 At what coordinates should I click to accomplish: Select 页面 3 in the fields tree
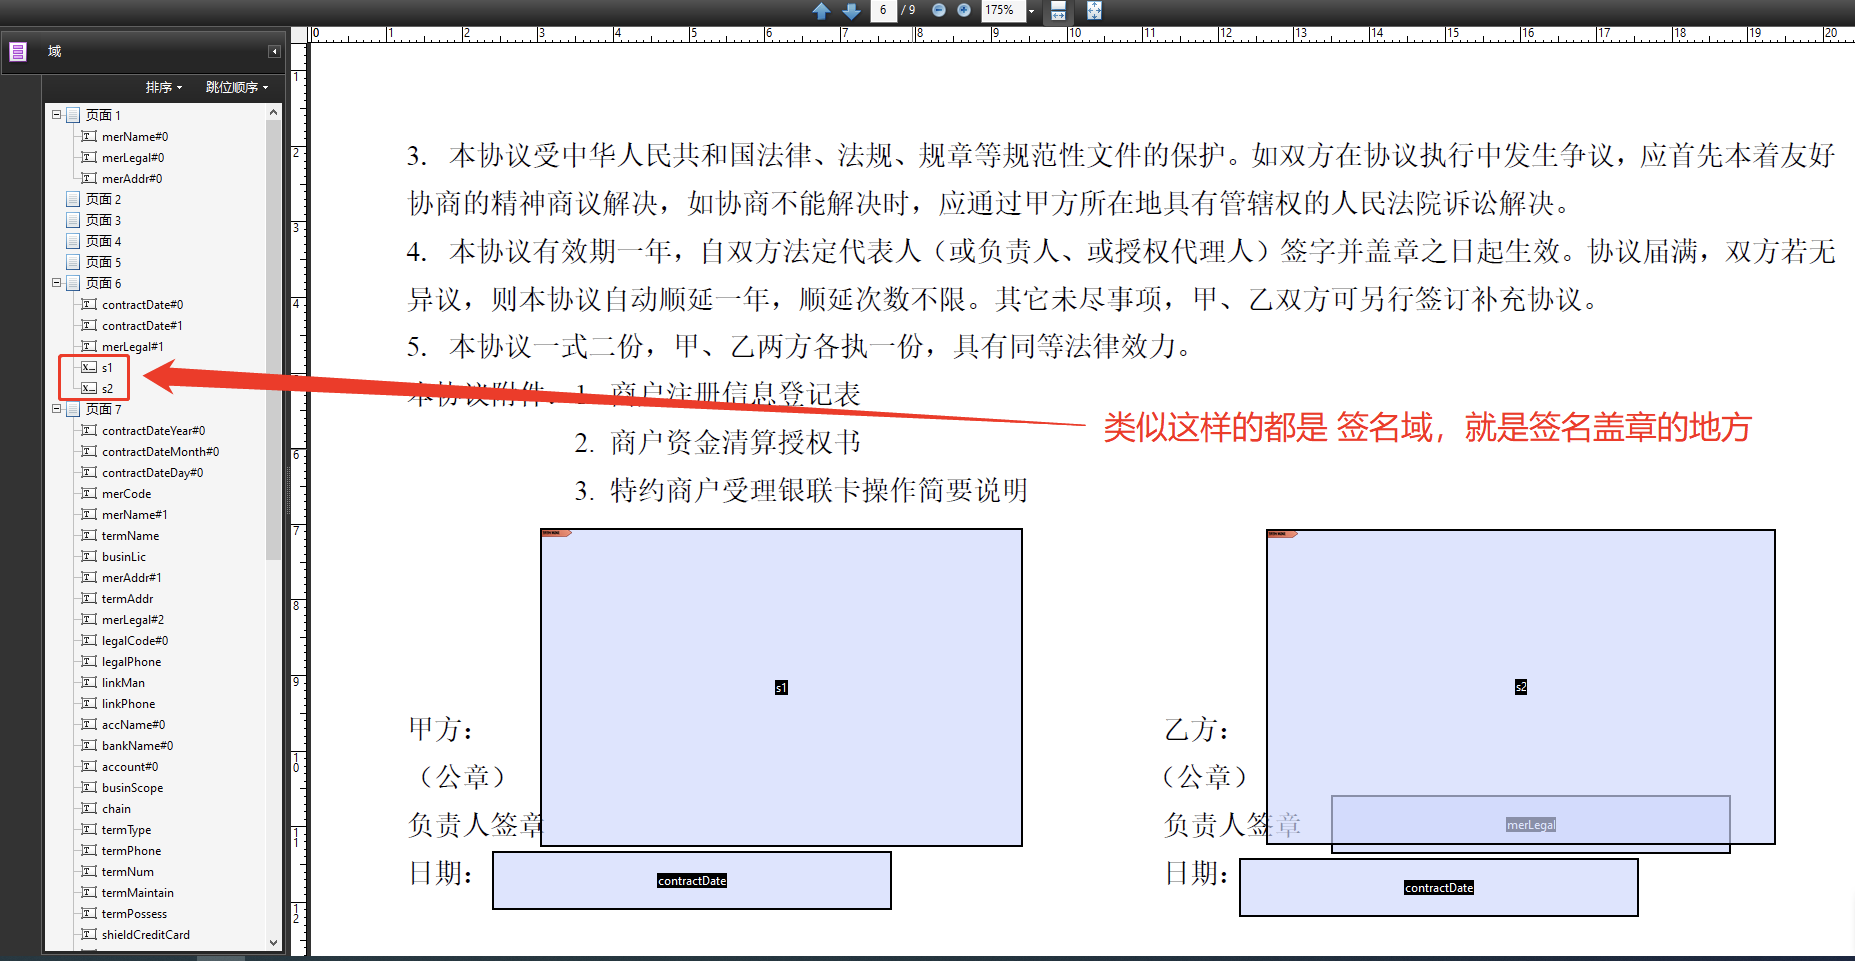pos(103,220)
